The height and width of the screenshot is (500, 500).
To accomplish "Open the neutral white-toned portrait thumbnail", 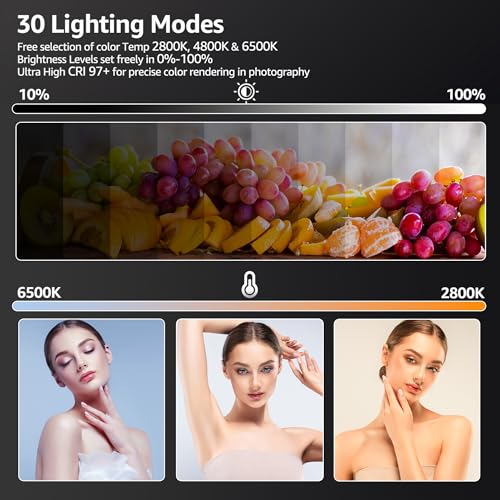I will point(250,400).
